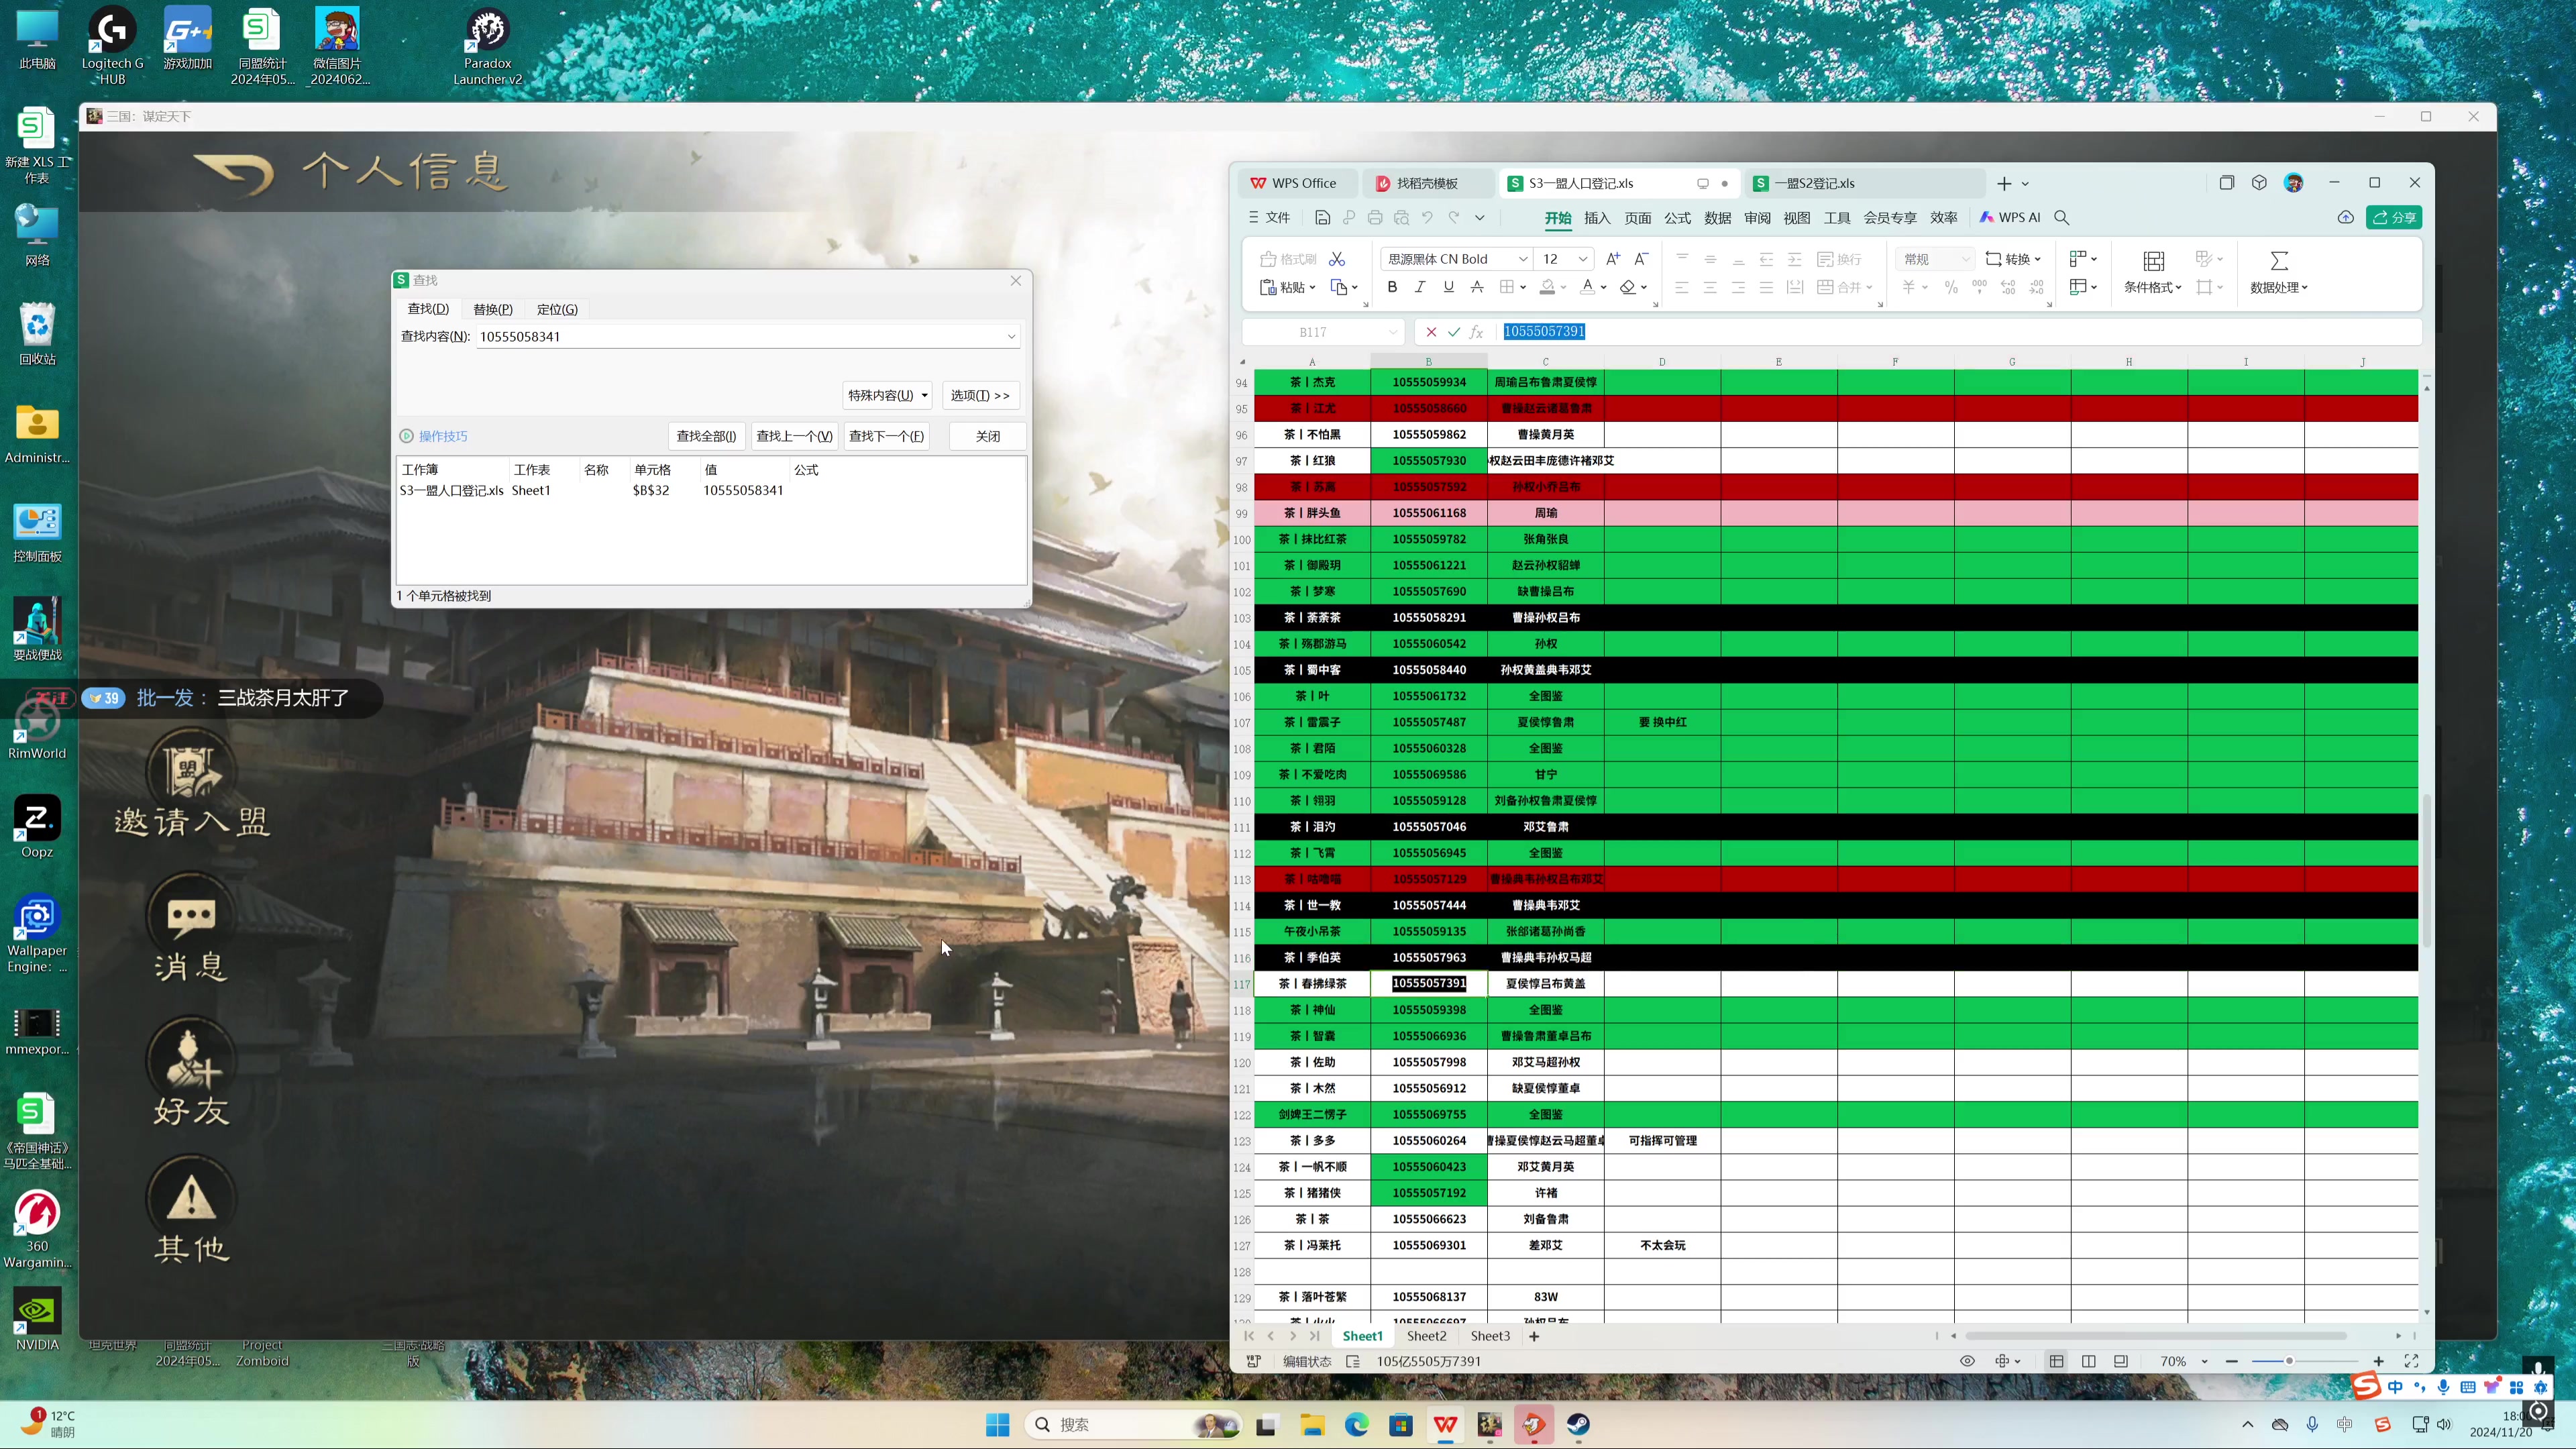
Task: Click the green confirm check in formula bar
Action: (1454, 332)
